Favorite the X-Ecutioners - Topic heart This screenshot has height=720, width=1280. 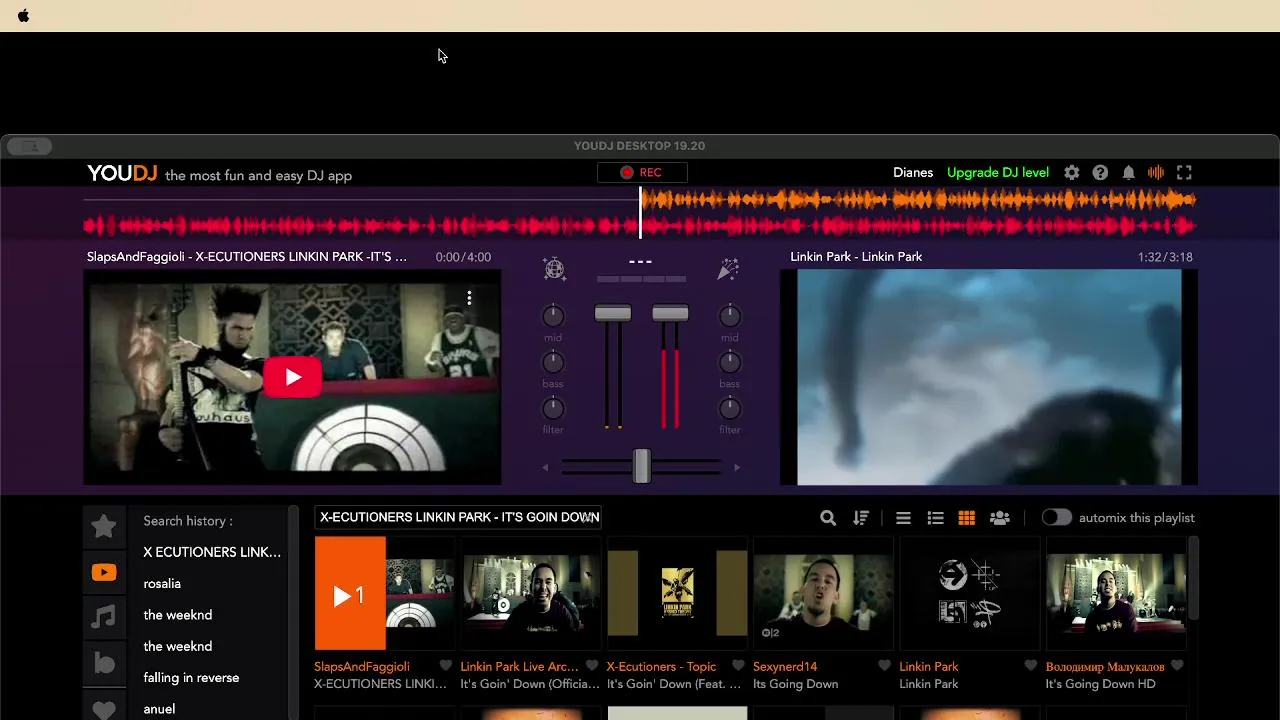(738, 666)
